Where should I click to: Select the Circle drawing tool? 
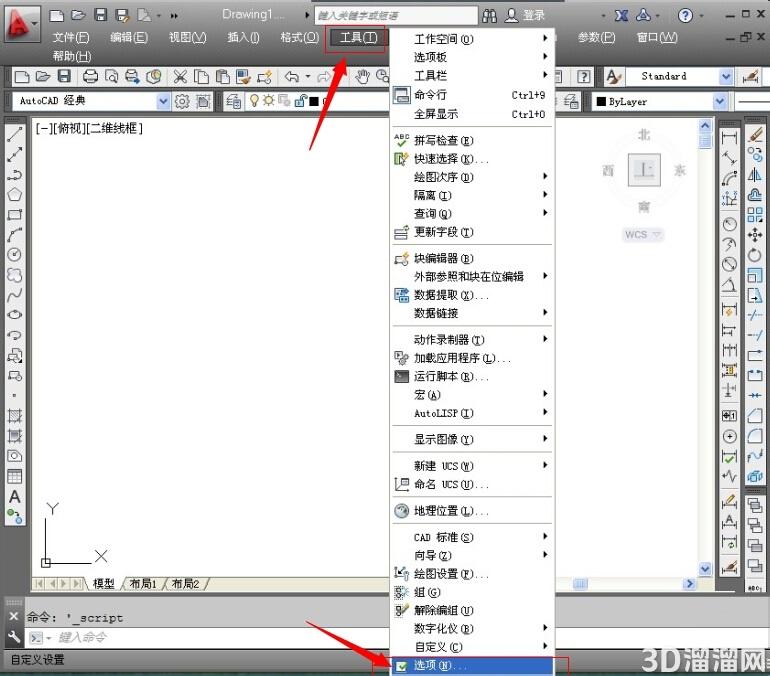(14, 255)
